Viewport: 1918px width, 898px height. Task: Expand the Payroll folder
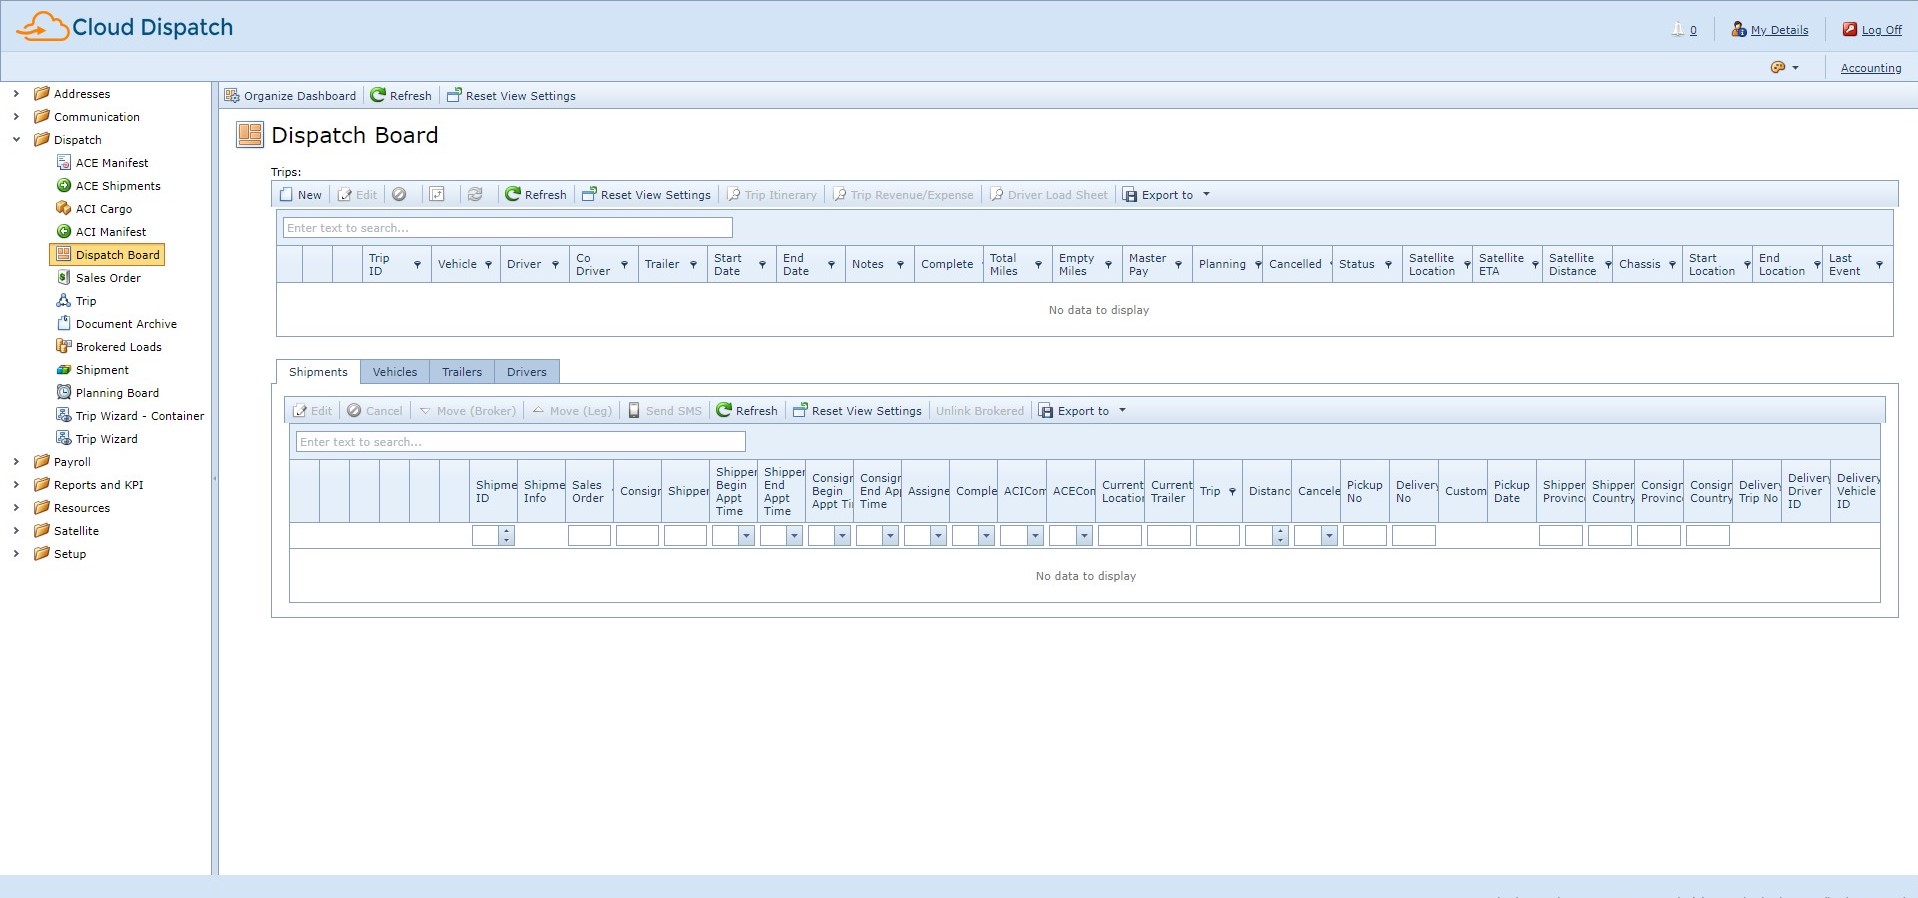pos(16,462)
